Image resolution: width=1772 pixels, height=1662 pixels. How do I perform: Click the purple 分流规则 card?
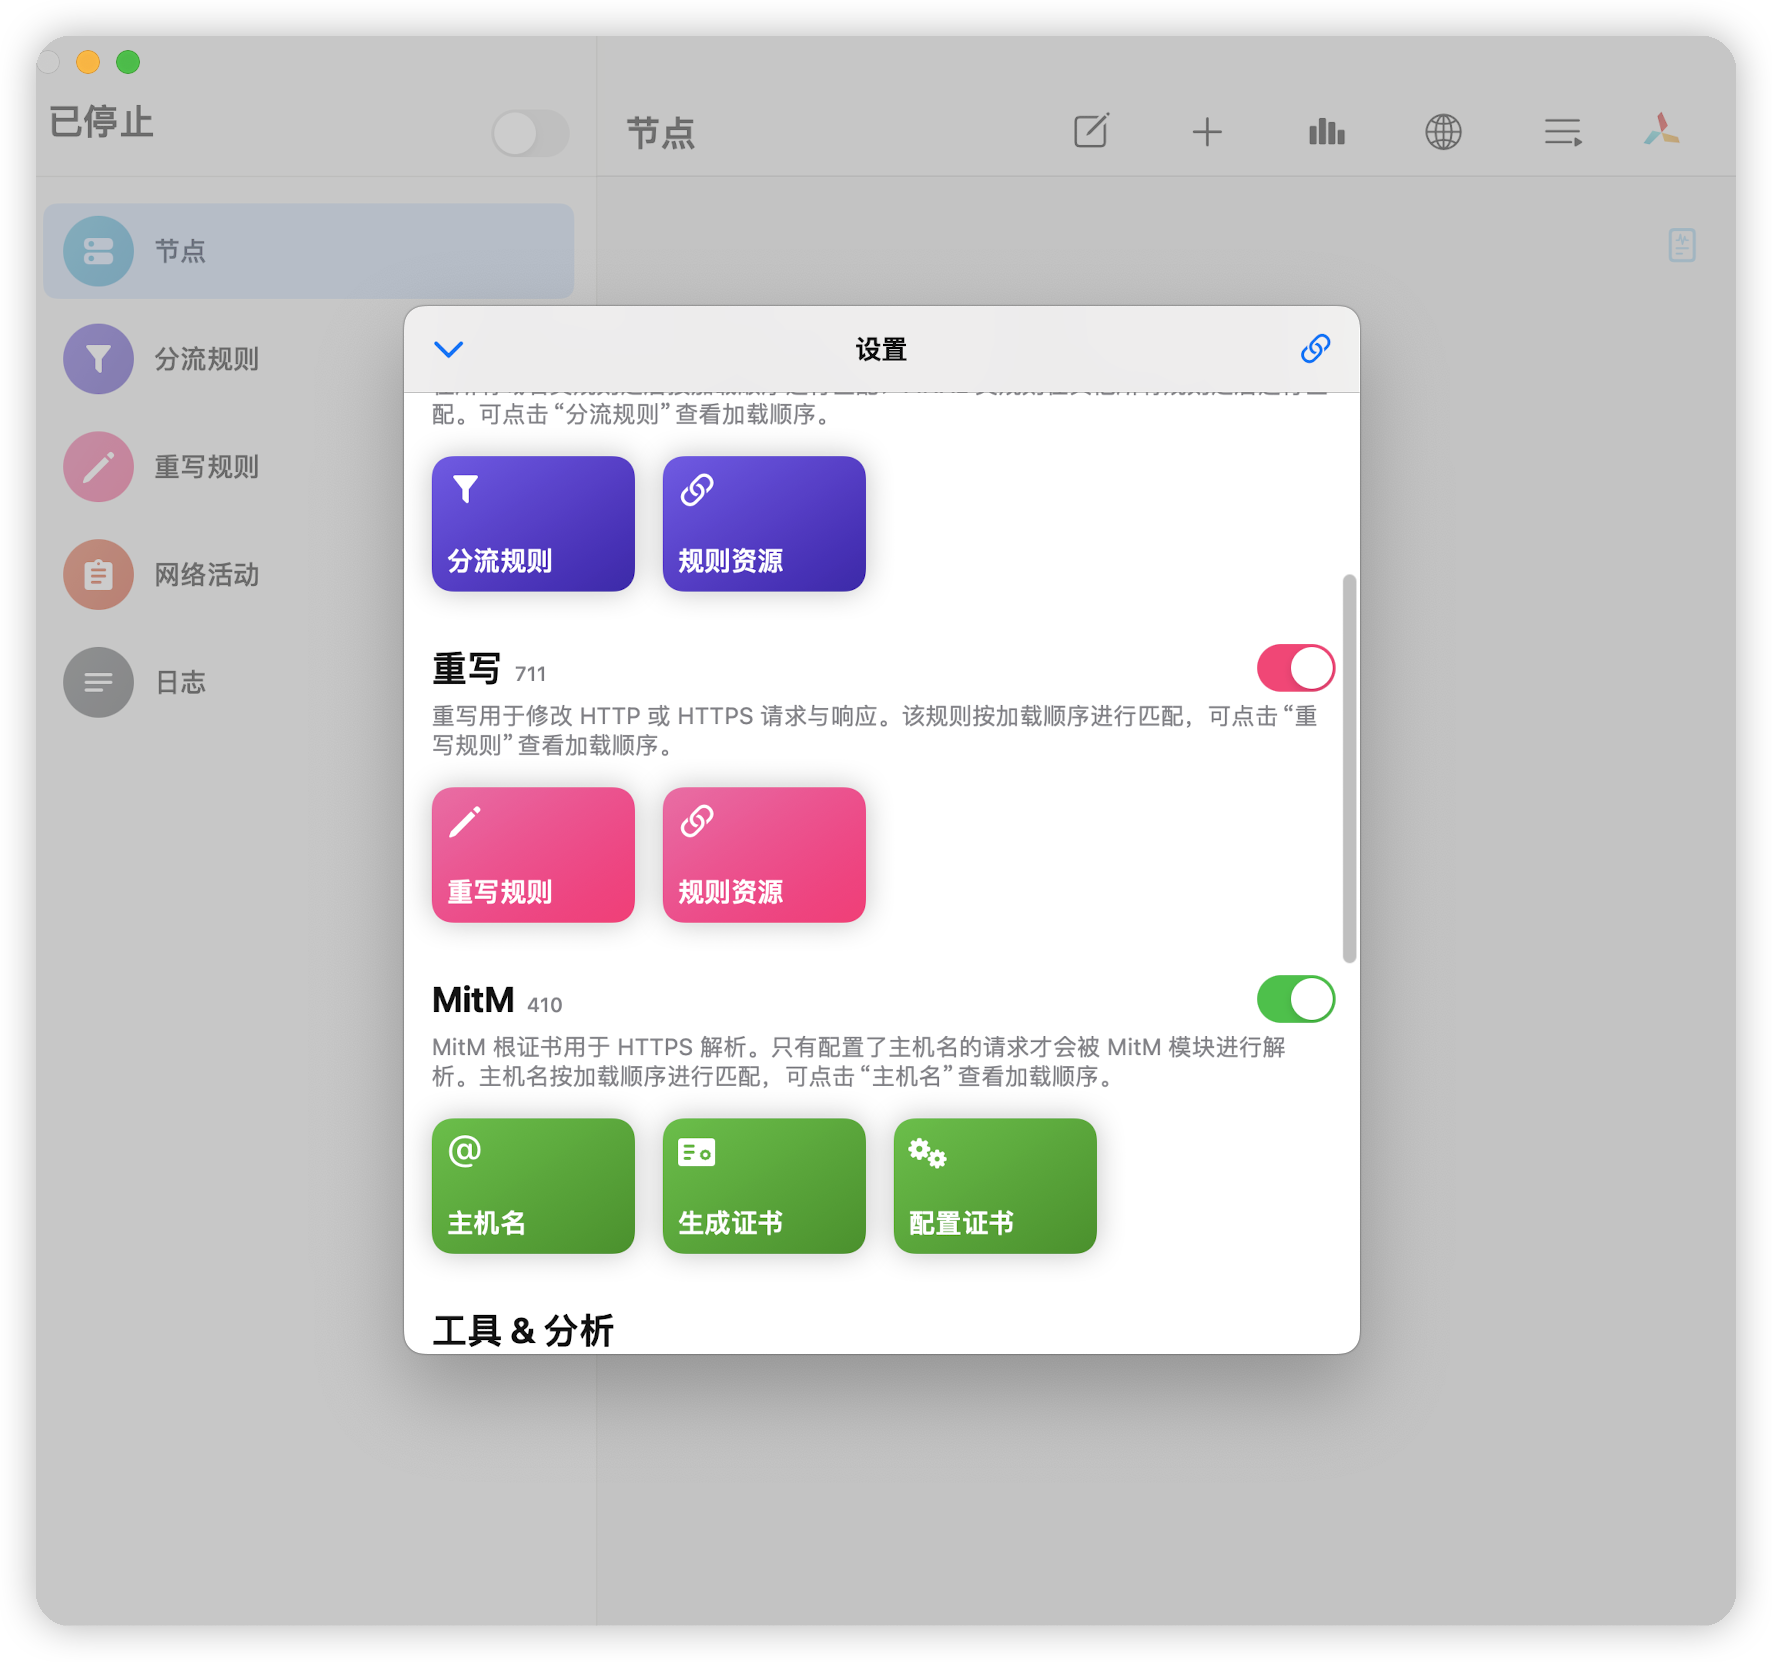click(533, 524)
